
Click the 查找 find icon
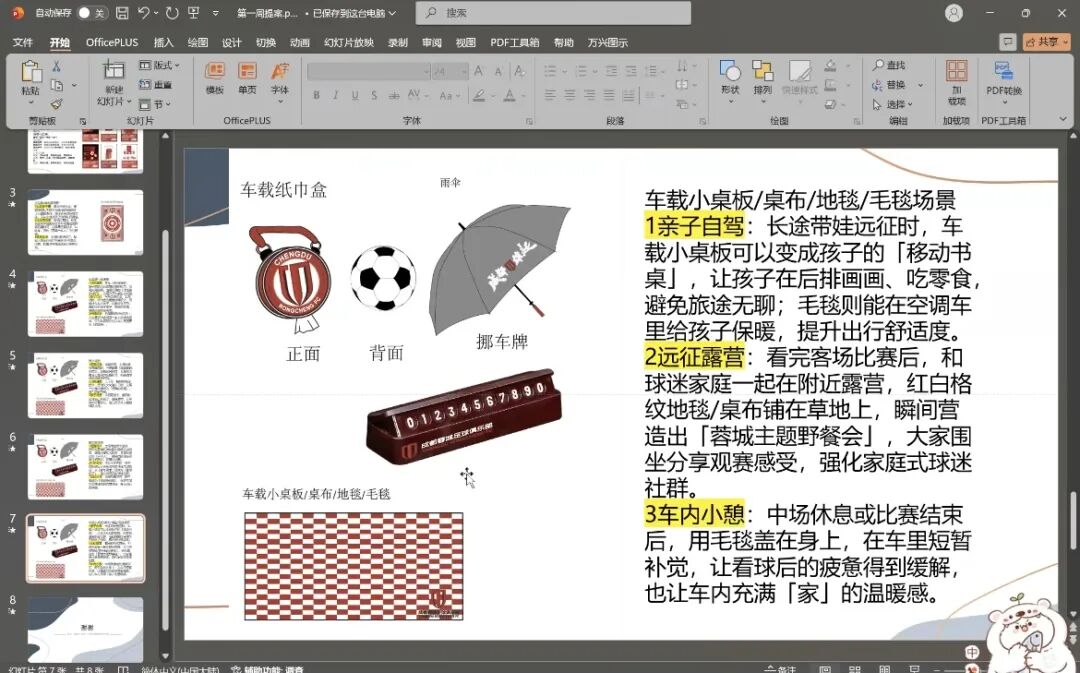[889, 65]
